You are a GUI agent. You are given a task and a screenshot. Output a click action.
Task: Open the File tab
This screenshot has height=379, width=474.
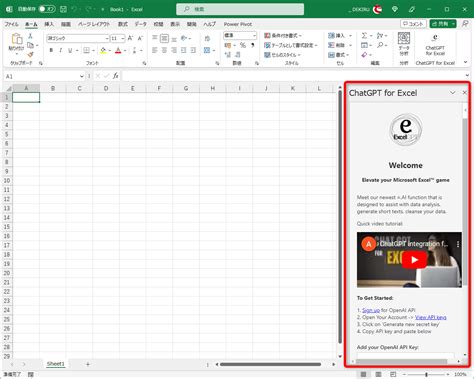point(11,24)
